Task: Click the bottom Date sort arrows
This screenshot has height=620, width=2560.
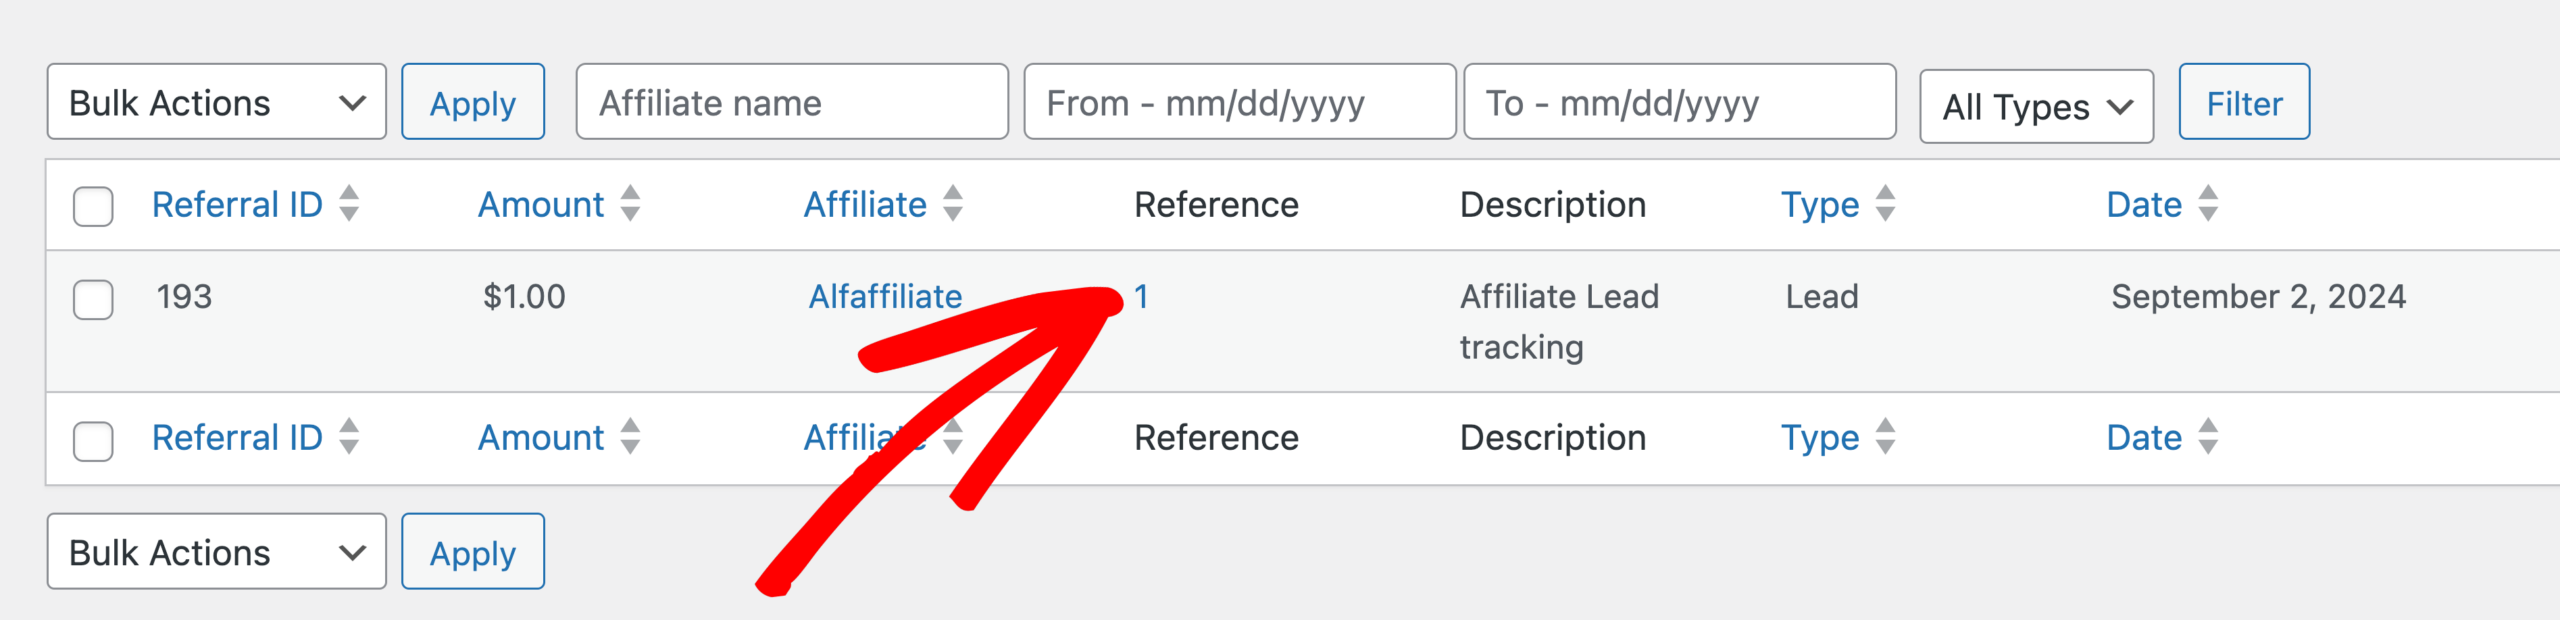Action: pos(2207,437)
